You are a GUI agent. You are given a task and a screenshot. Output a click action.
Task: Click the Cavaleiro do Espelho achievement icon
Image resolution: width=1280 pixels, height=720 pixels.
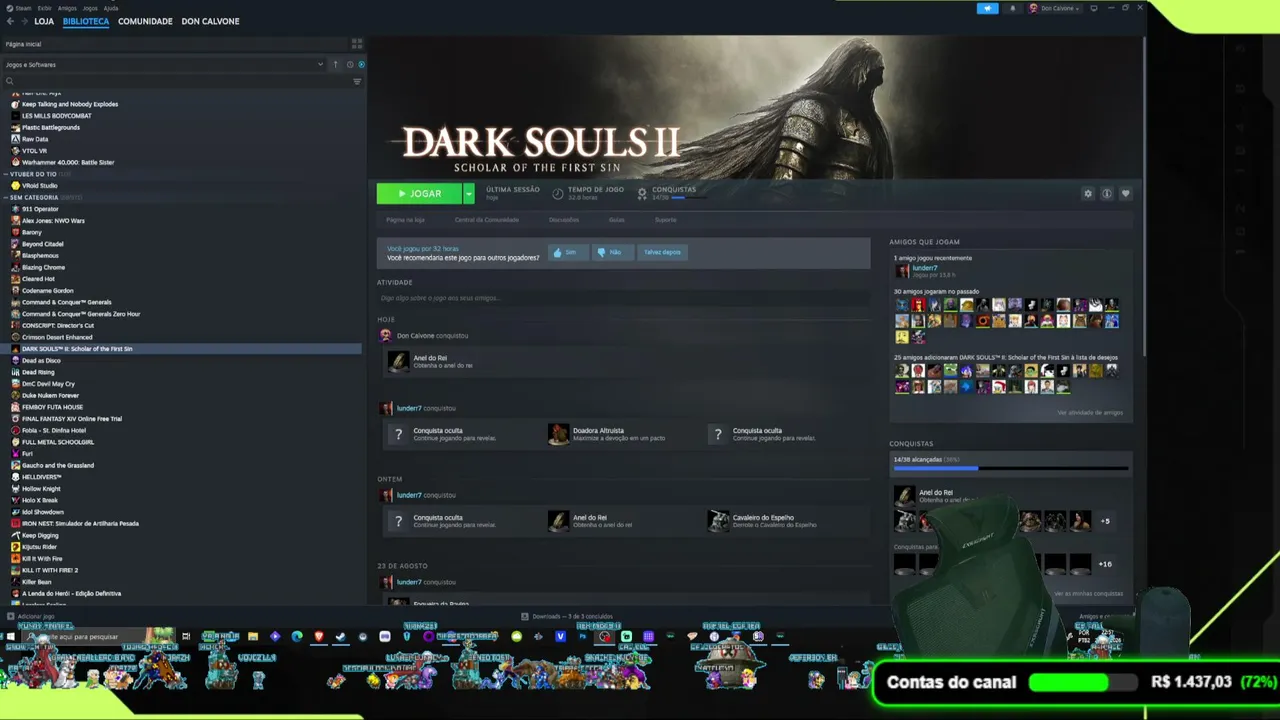[x=718, y=521]
